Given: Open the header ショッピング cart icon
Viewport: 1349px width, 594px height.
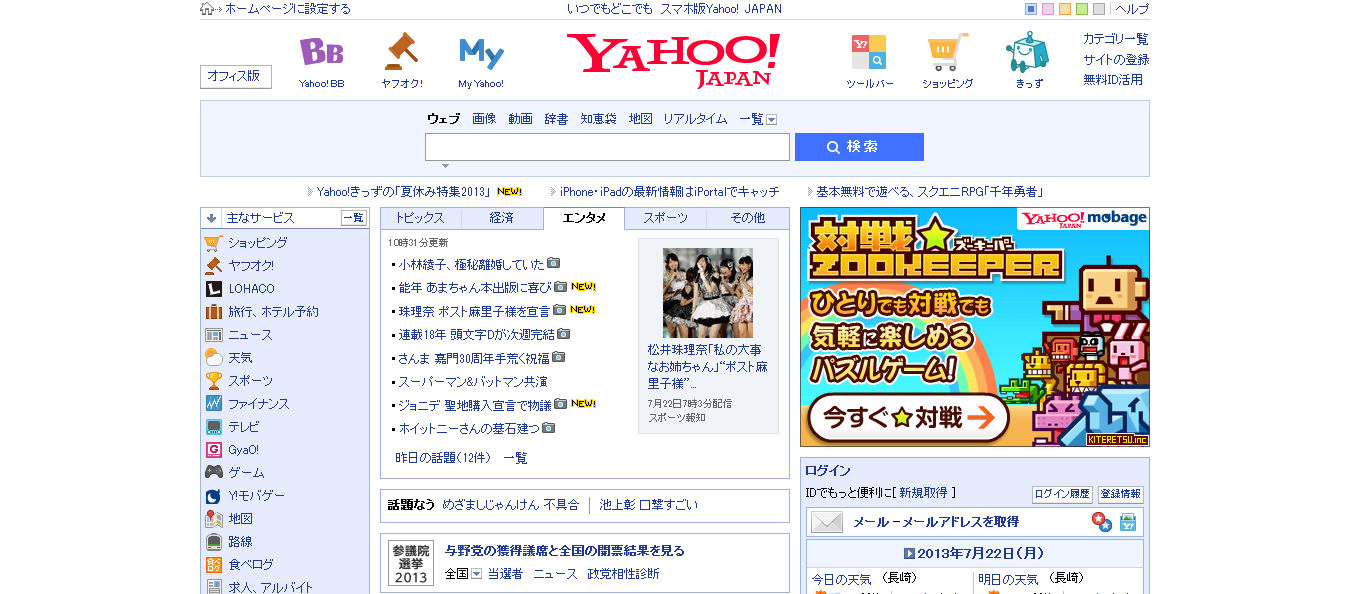Looking at the screenshot, I should click(x=947, y=52).
